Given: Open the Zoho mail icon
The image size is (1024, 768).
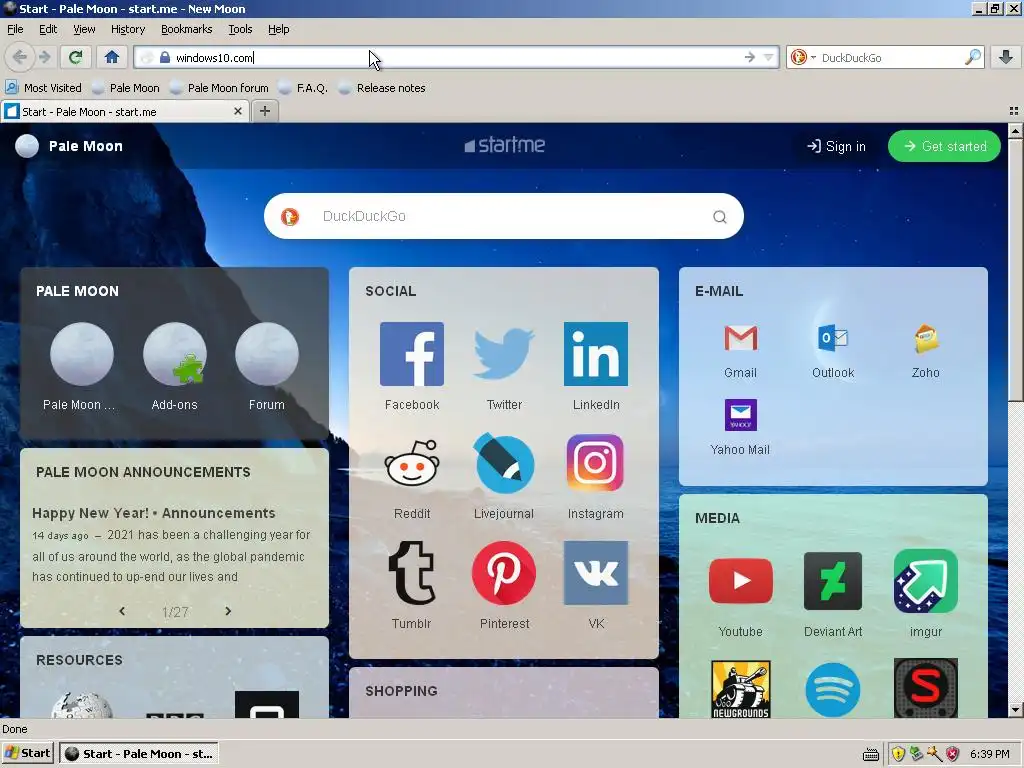Looking at the screenshot, I should coord(926,338).
